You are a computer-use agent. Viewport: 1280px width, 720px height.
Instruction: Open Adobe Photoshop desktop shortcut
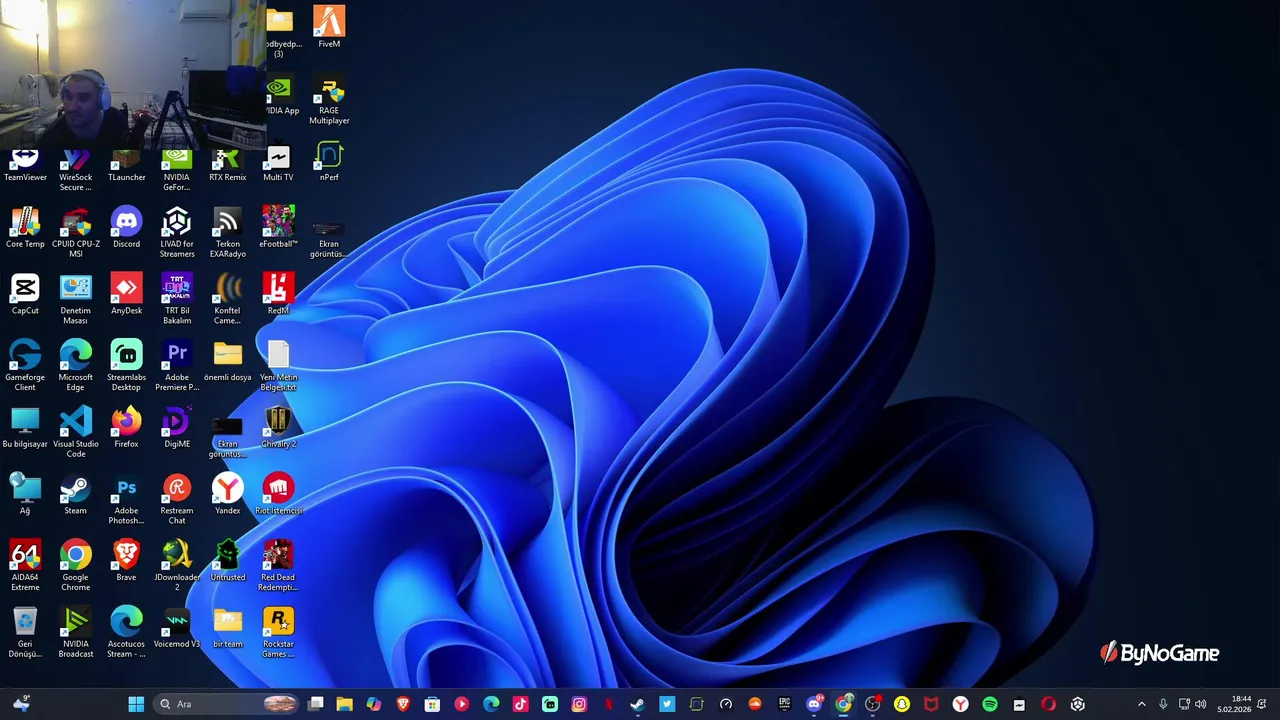click(x=126, y=499)
